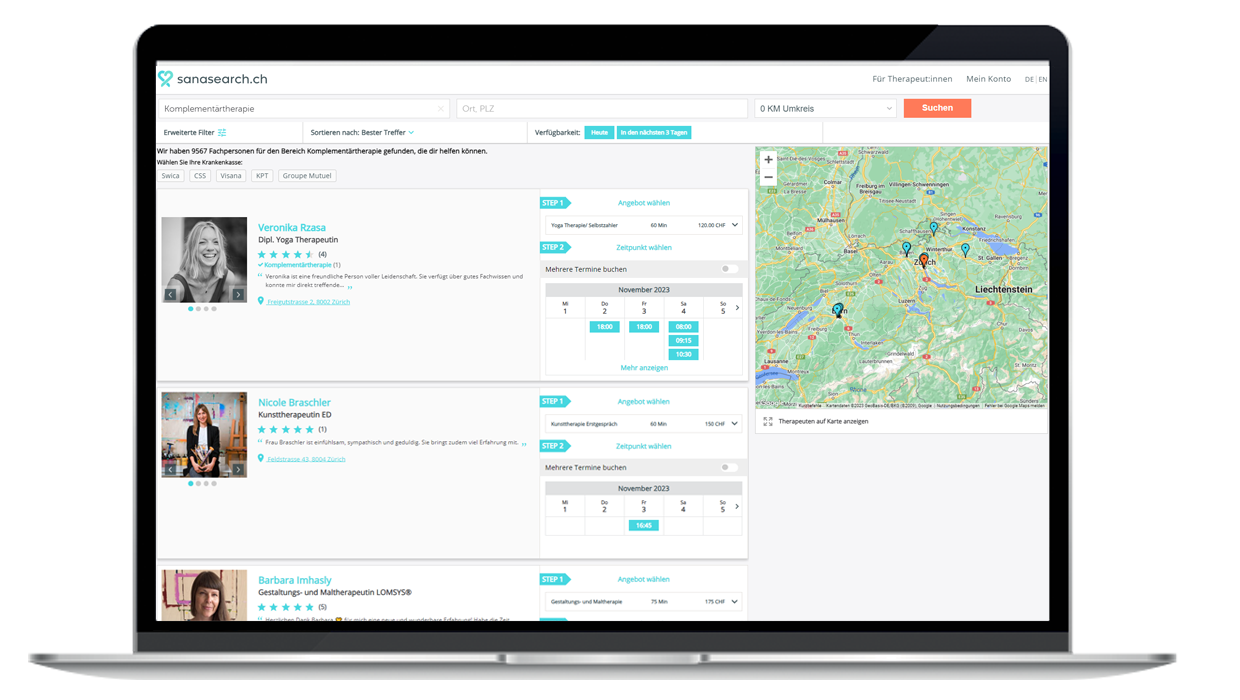Enable Mehrere Termine buchen for Veronika Rzasa
This screenshot has height=700, width=1240.
[730, 269]
